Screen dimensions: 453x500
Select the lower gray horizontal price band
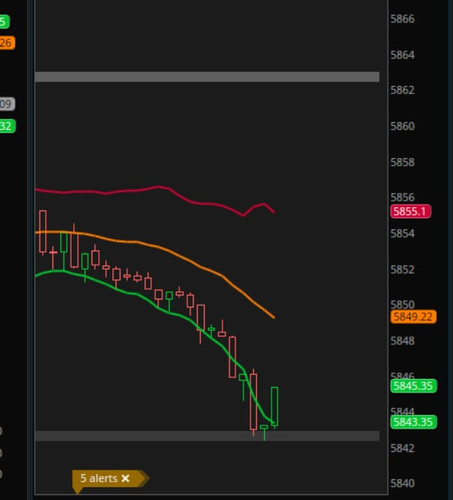pos(207,436)
